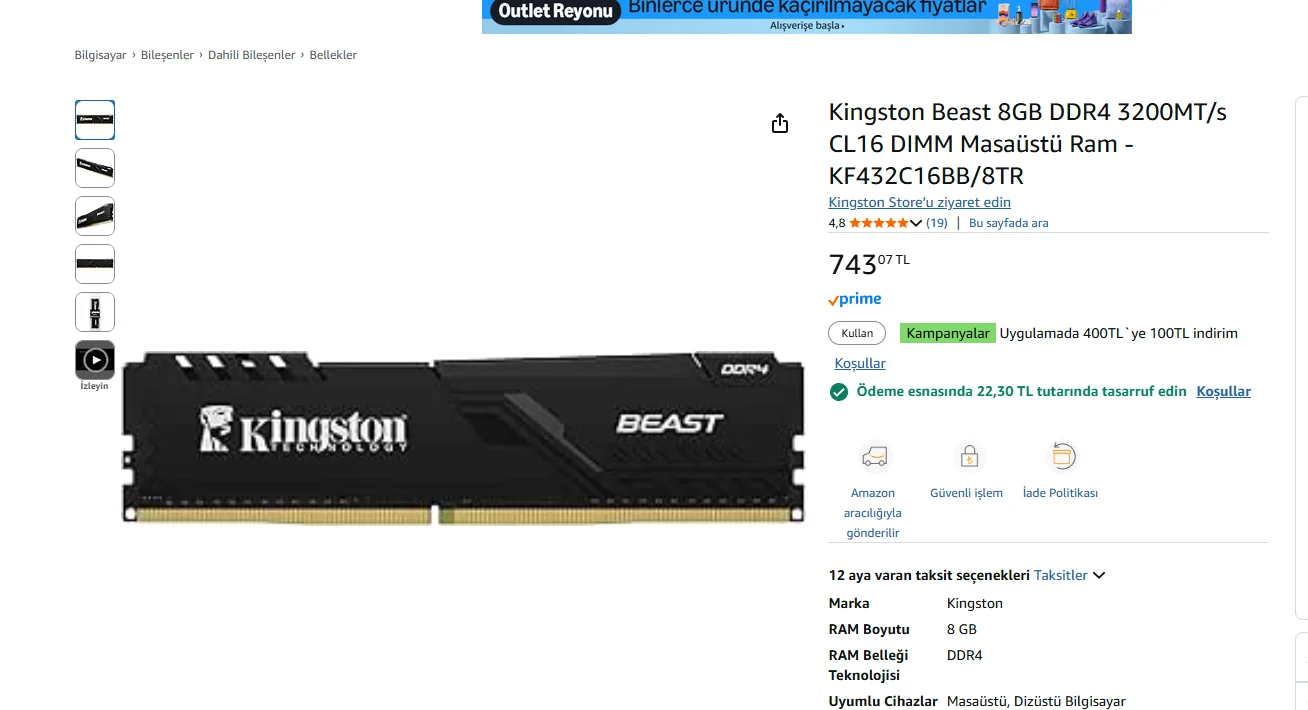Open Koşullar link under Kampanyalar

[860, 363]
